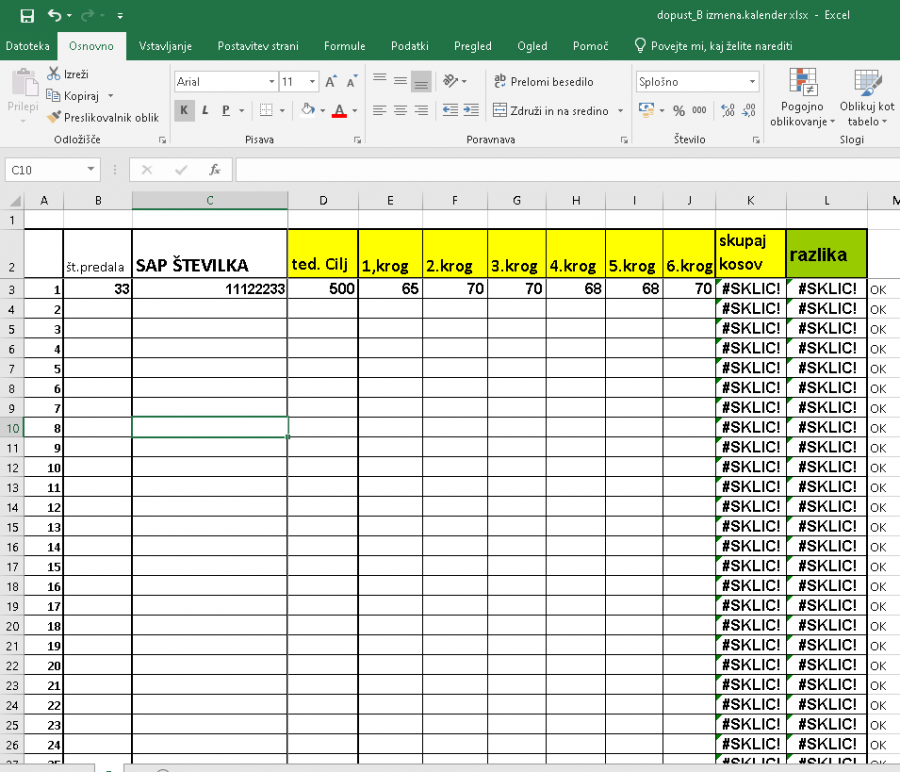Image resolution: width=900 pixels, height=772 pixels.
Task: Click the percent style icon
Action: (679, 111)
